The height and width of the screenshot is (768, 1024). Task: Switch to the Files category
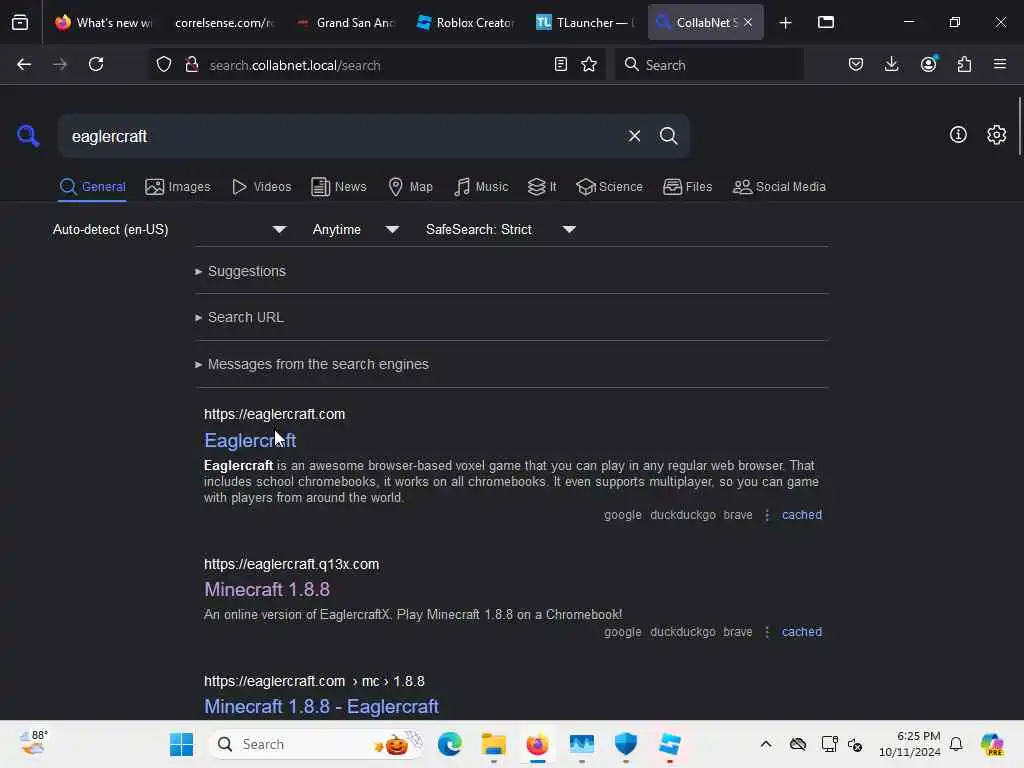[687, 187]
